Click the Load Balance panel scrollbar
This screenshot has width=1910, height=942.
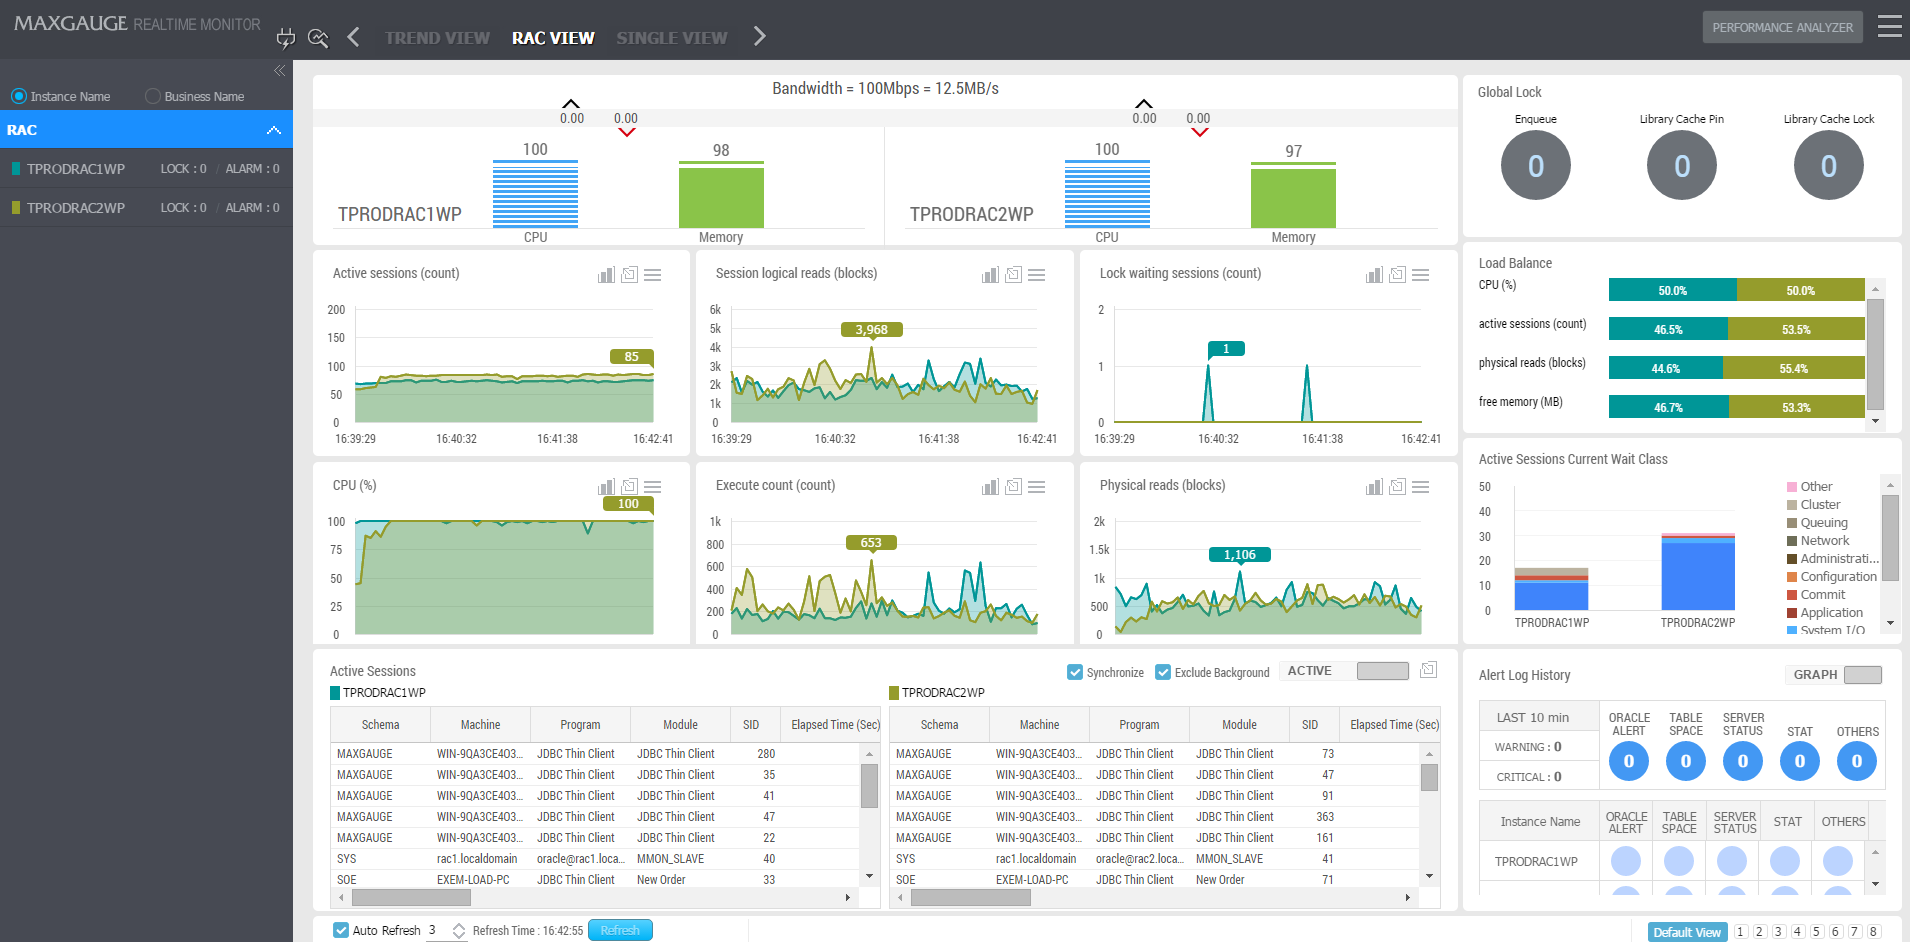(x=1876, y=354)
